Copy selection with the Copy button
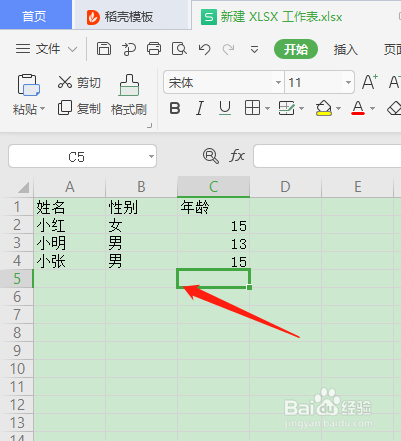 click(79, 108)
